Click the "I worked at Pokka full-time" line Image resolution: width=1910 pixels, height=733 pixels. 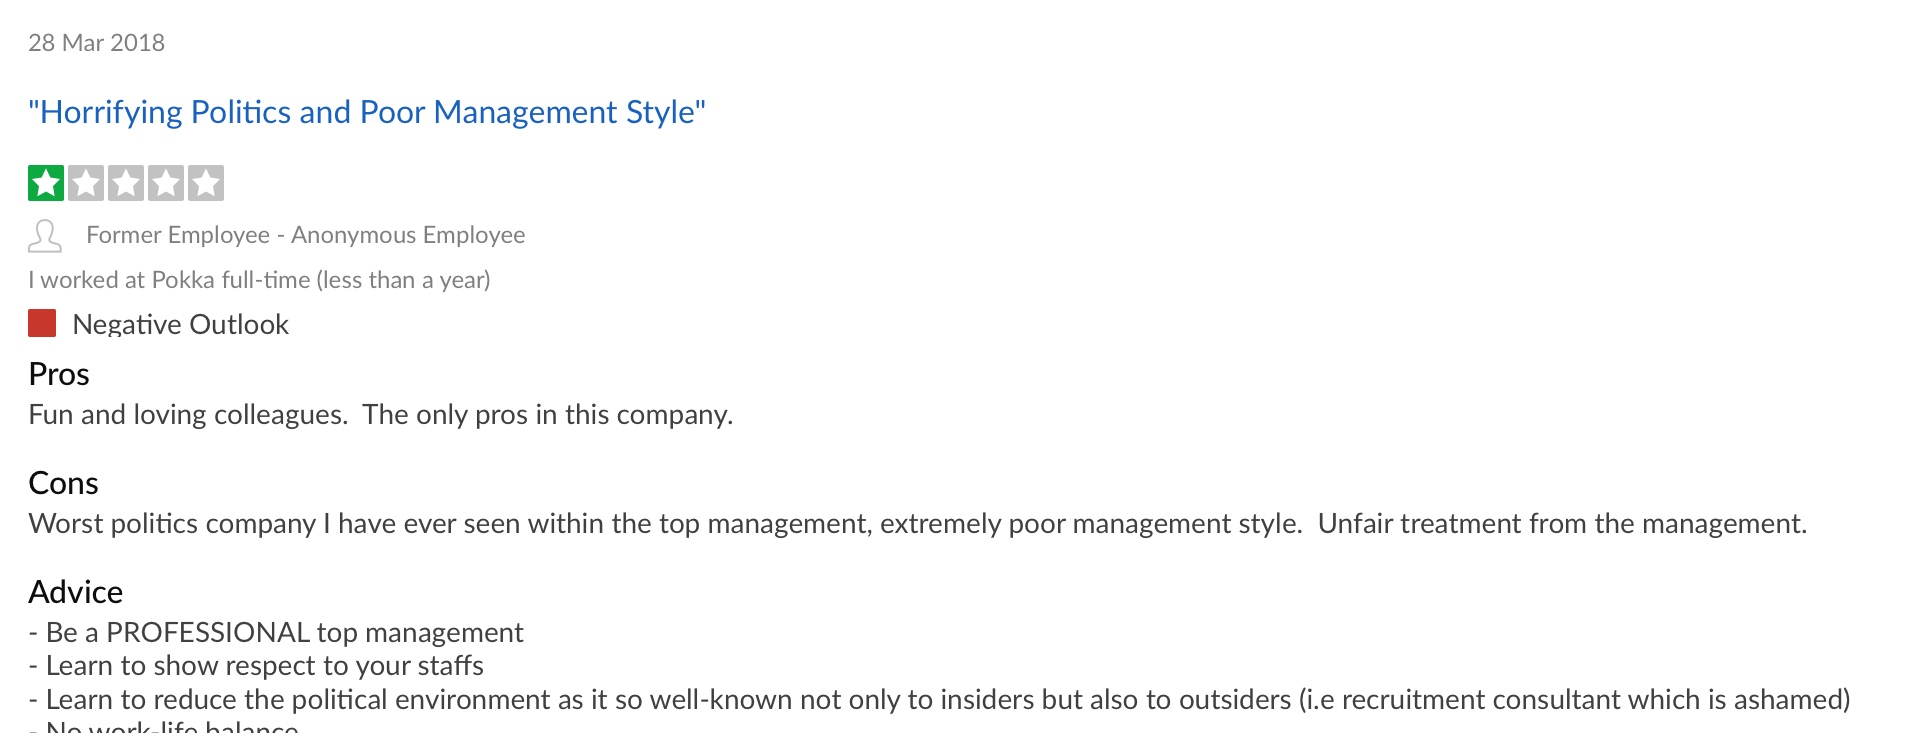tap(260, 280)
